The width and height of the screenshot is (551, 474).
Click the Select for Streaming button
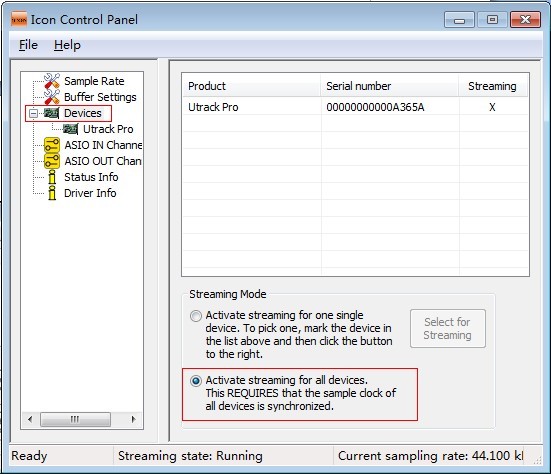[448, 329]
